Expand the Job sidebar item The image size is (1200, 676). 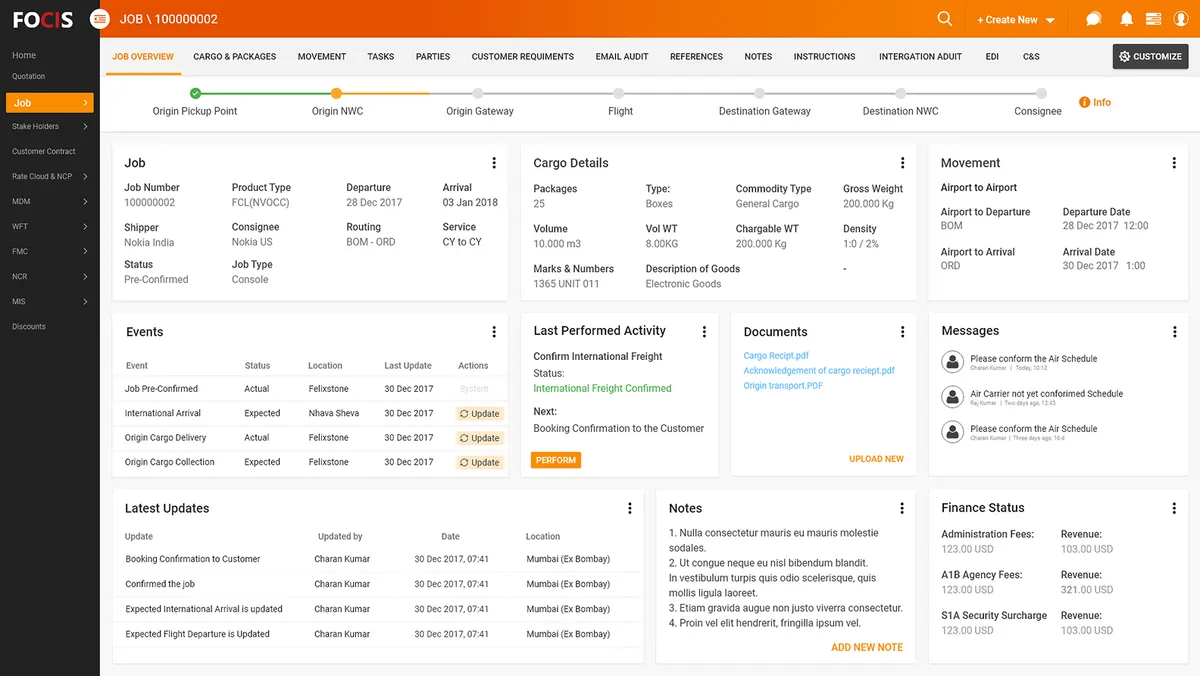(49, 102)
